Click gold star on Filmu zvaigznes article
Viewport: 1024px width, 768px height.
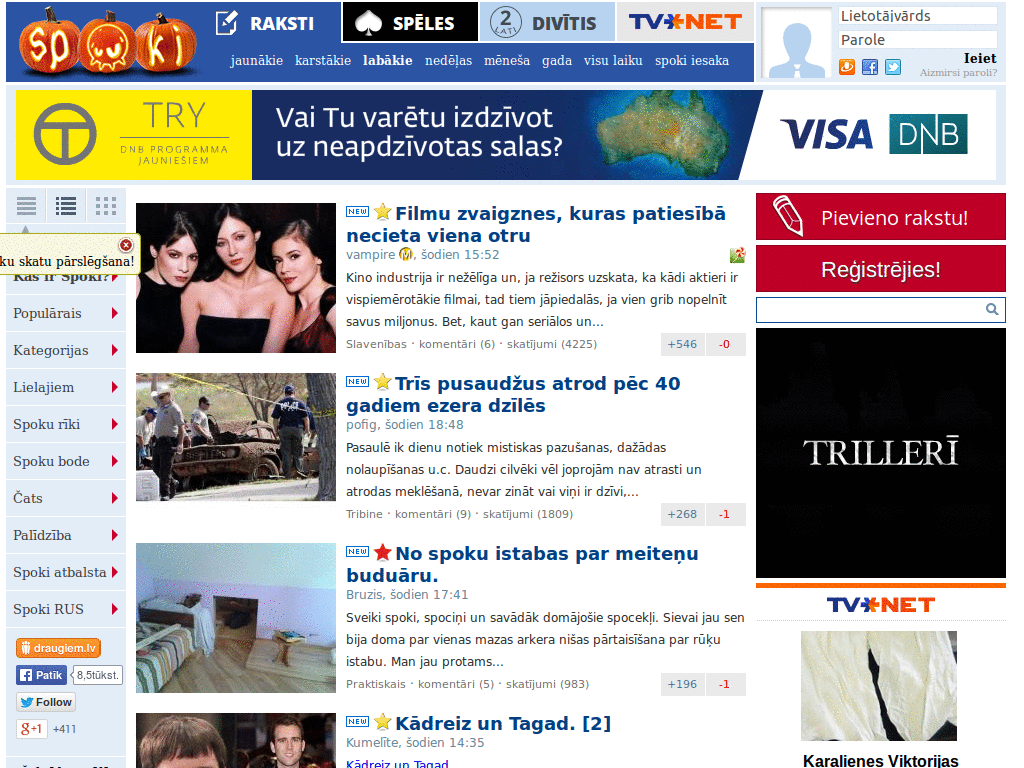click(383, 212)
